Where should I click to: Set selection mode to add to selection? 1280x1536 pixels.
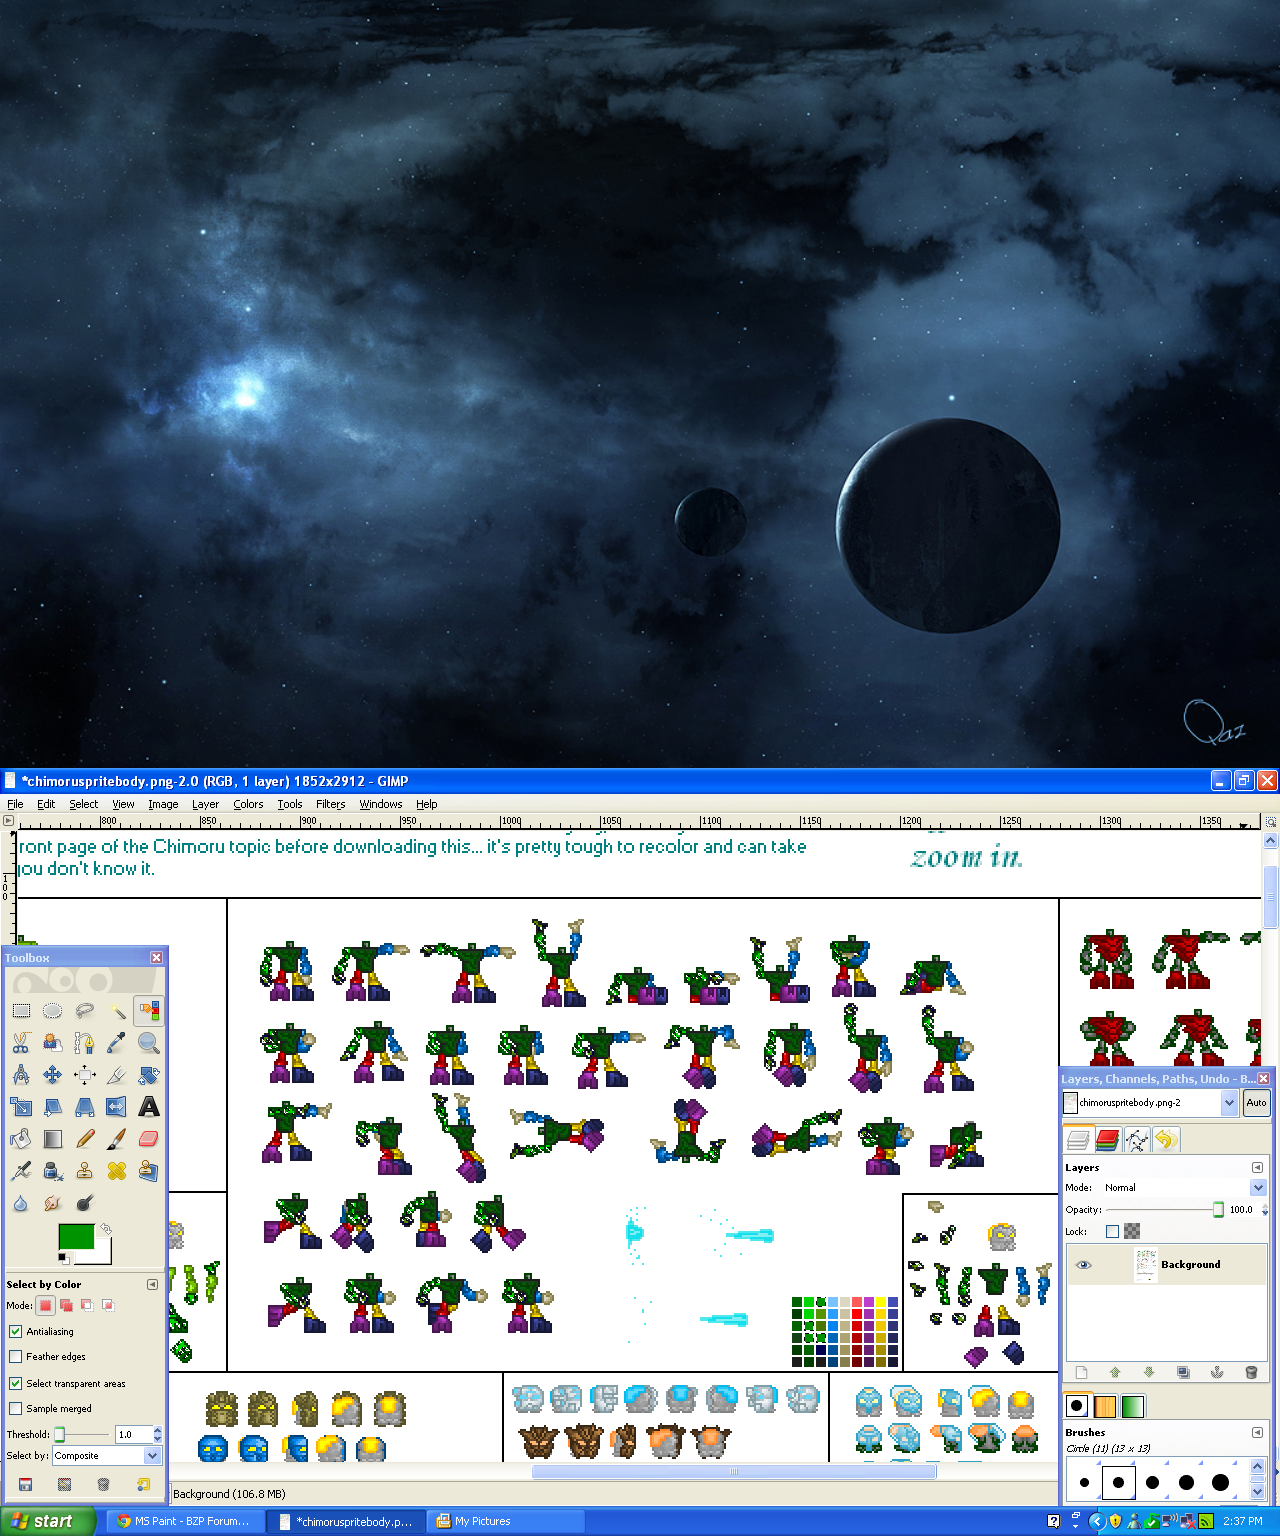[x=66, y=1305]
